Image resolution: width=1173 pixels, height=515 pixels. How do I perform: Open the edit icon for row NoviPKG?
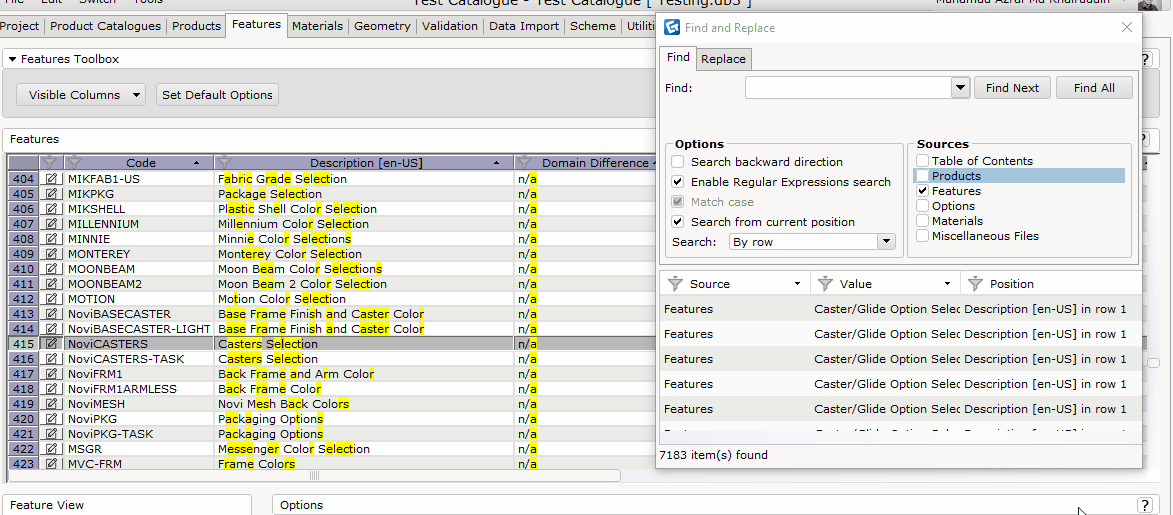[52, 418]
